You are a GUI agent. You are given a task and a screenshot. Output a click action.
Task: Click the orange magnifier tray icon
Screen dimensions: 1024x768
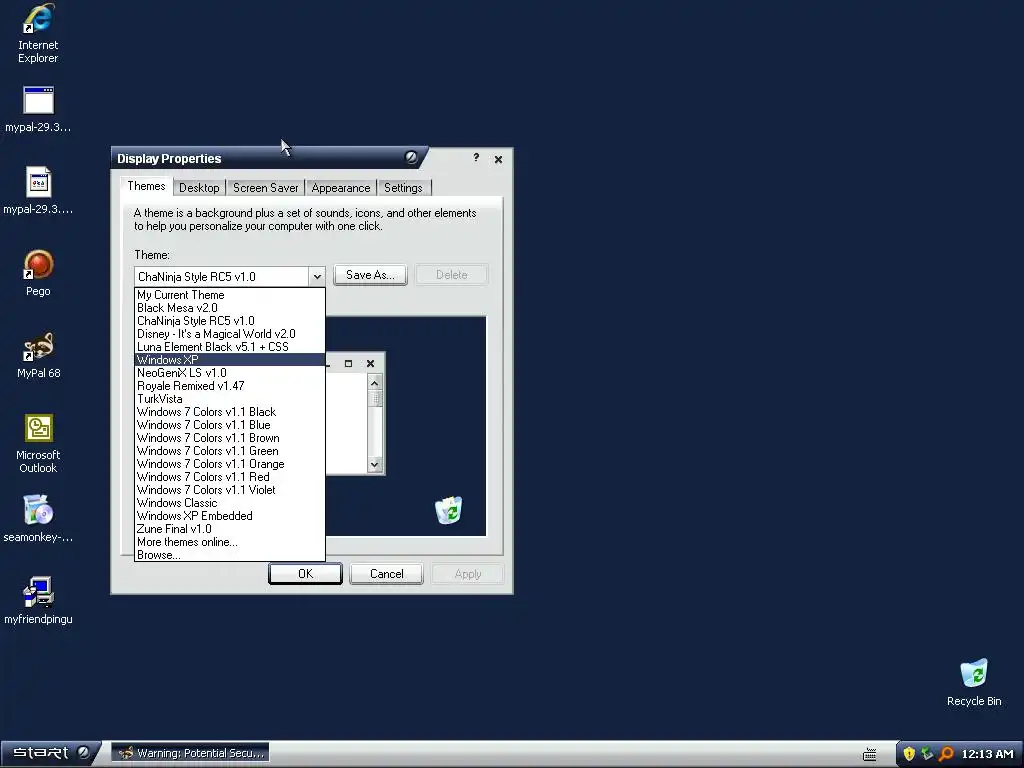pos(946,754)
